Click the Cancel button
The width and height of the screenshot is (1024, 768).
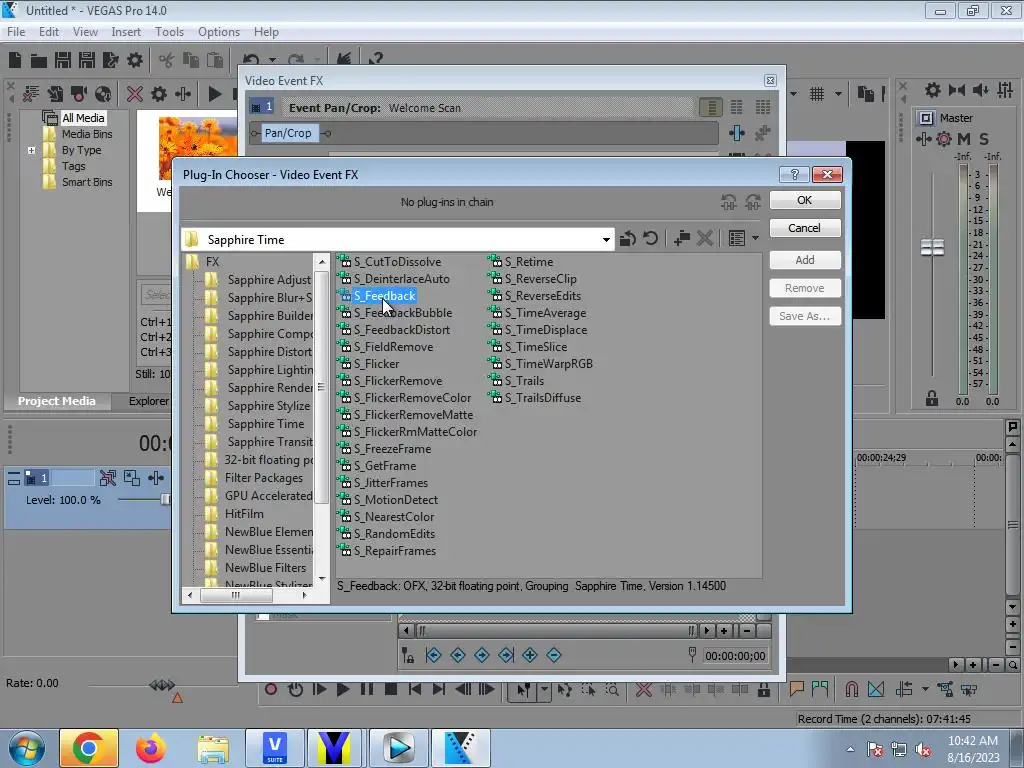(x=805, y=228)
